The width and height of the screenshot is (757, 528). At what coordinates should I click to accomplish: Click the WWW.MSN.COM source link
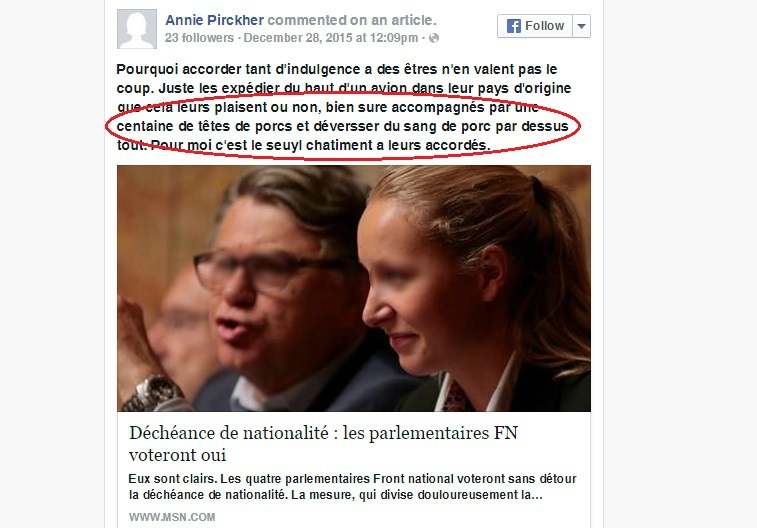172,517
